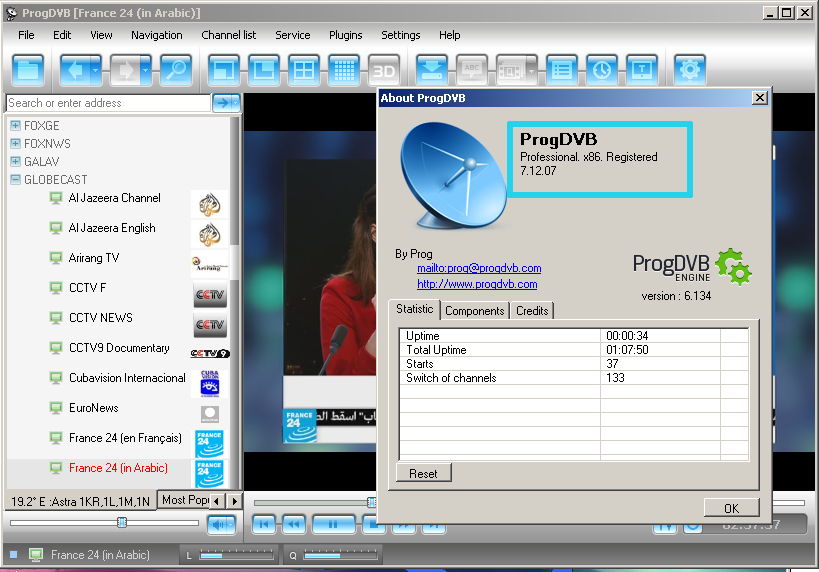Click the magnifying glass search icon
This screenshot has height=572, width=819.
point(176,69)
